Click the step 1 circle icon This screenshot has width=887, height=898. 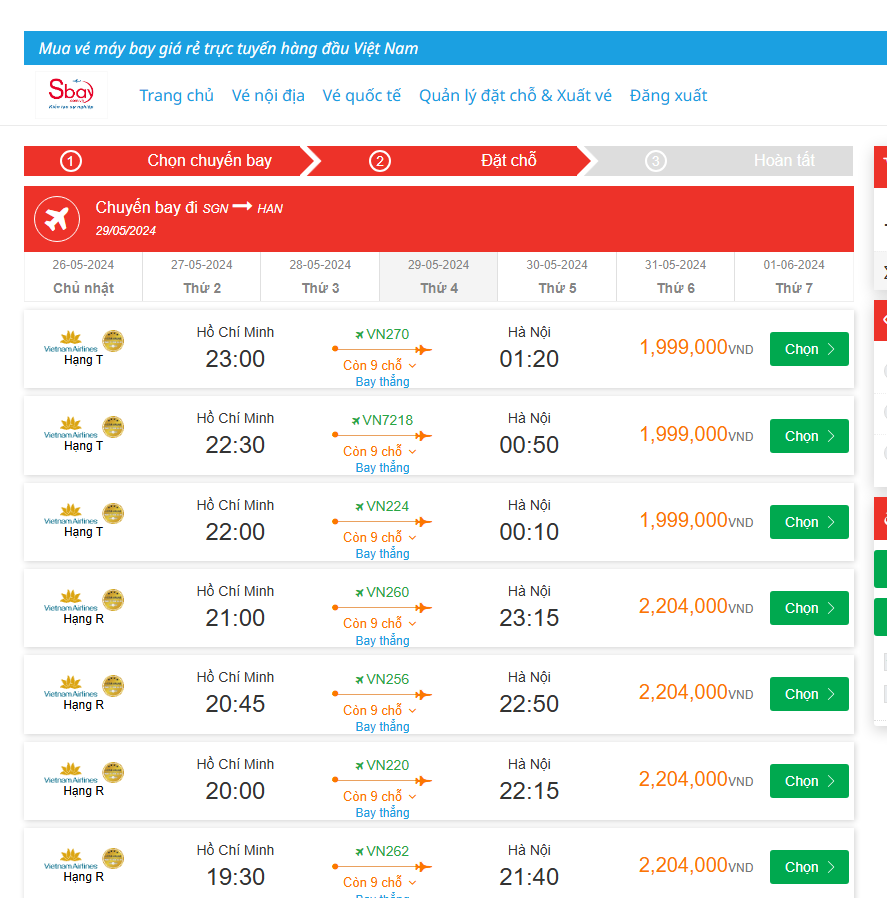pos(71,161)
